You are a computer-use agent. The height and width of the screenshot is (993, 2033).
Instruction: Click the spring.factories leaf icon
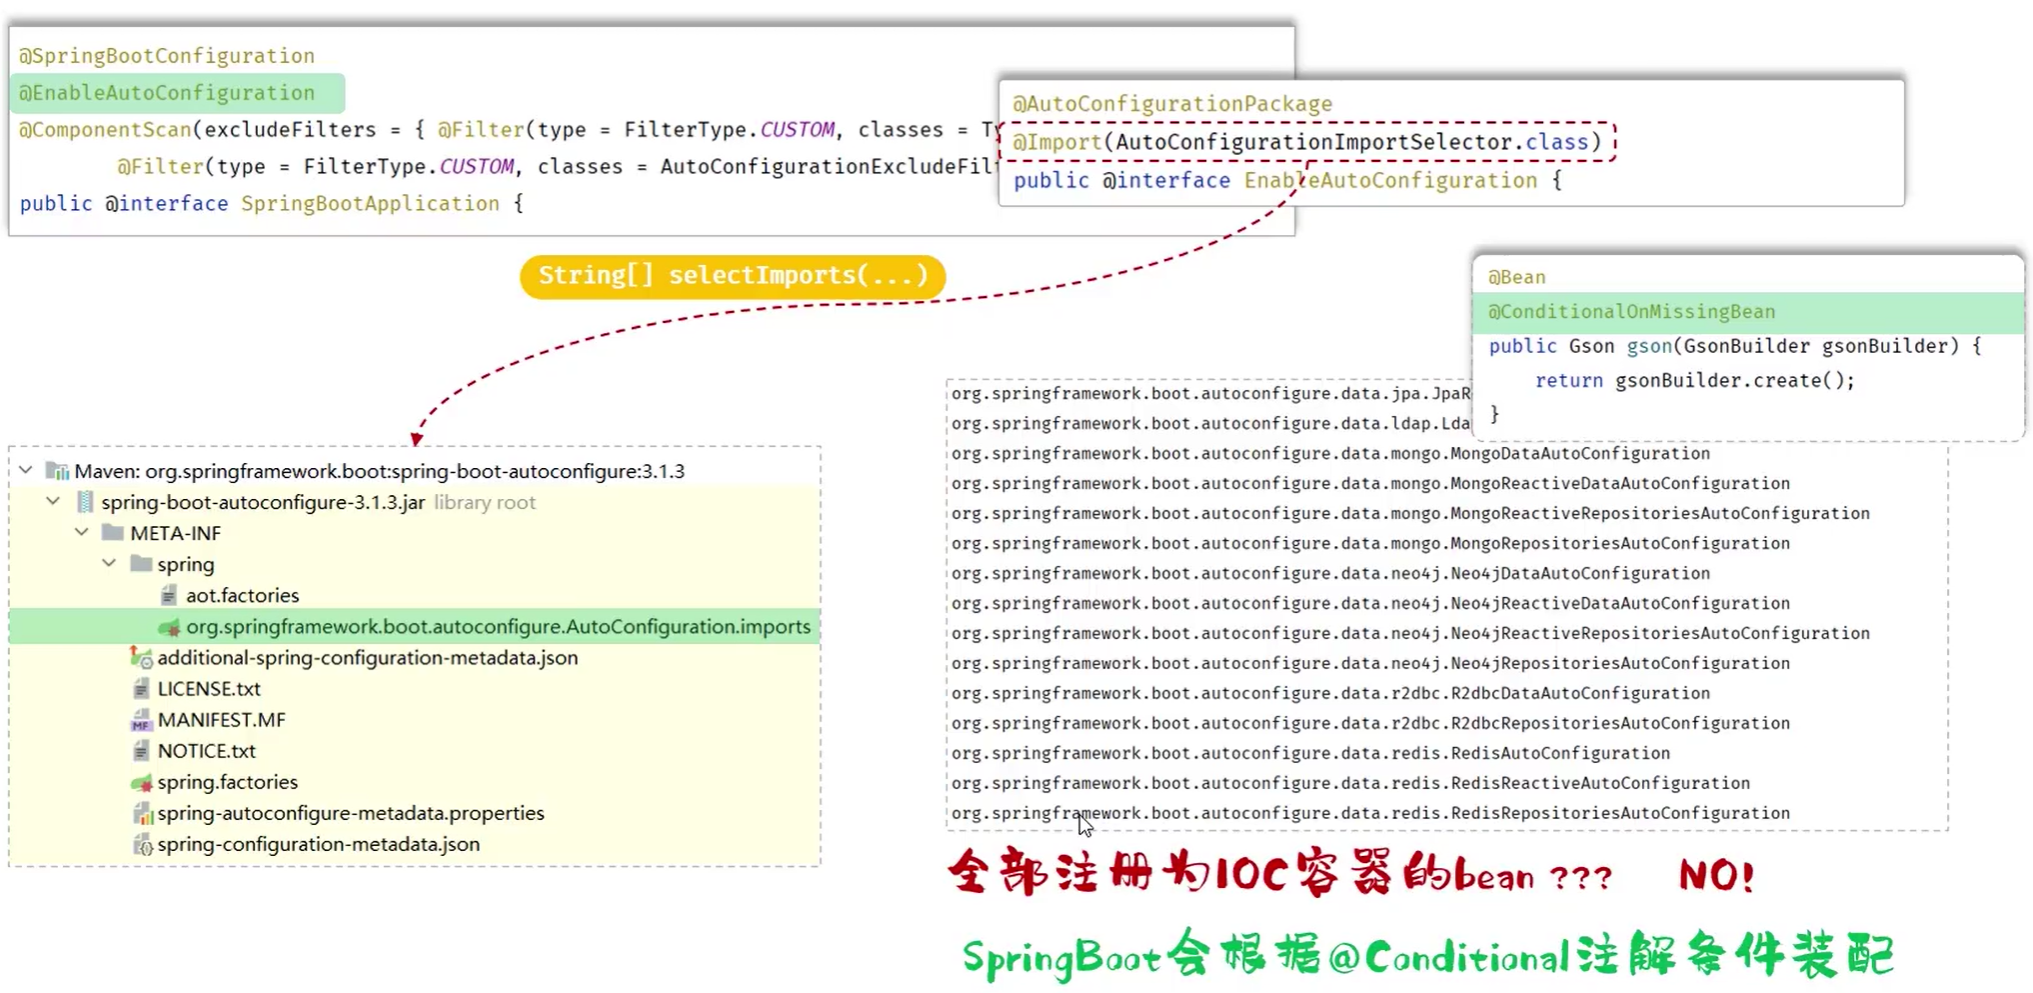[x=141, y=782]
